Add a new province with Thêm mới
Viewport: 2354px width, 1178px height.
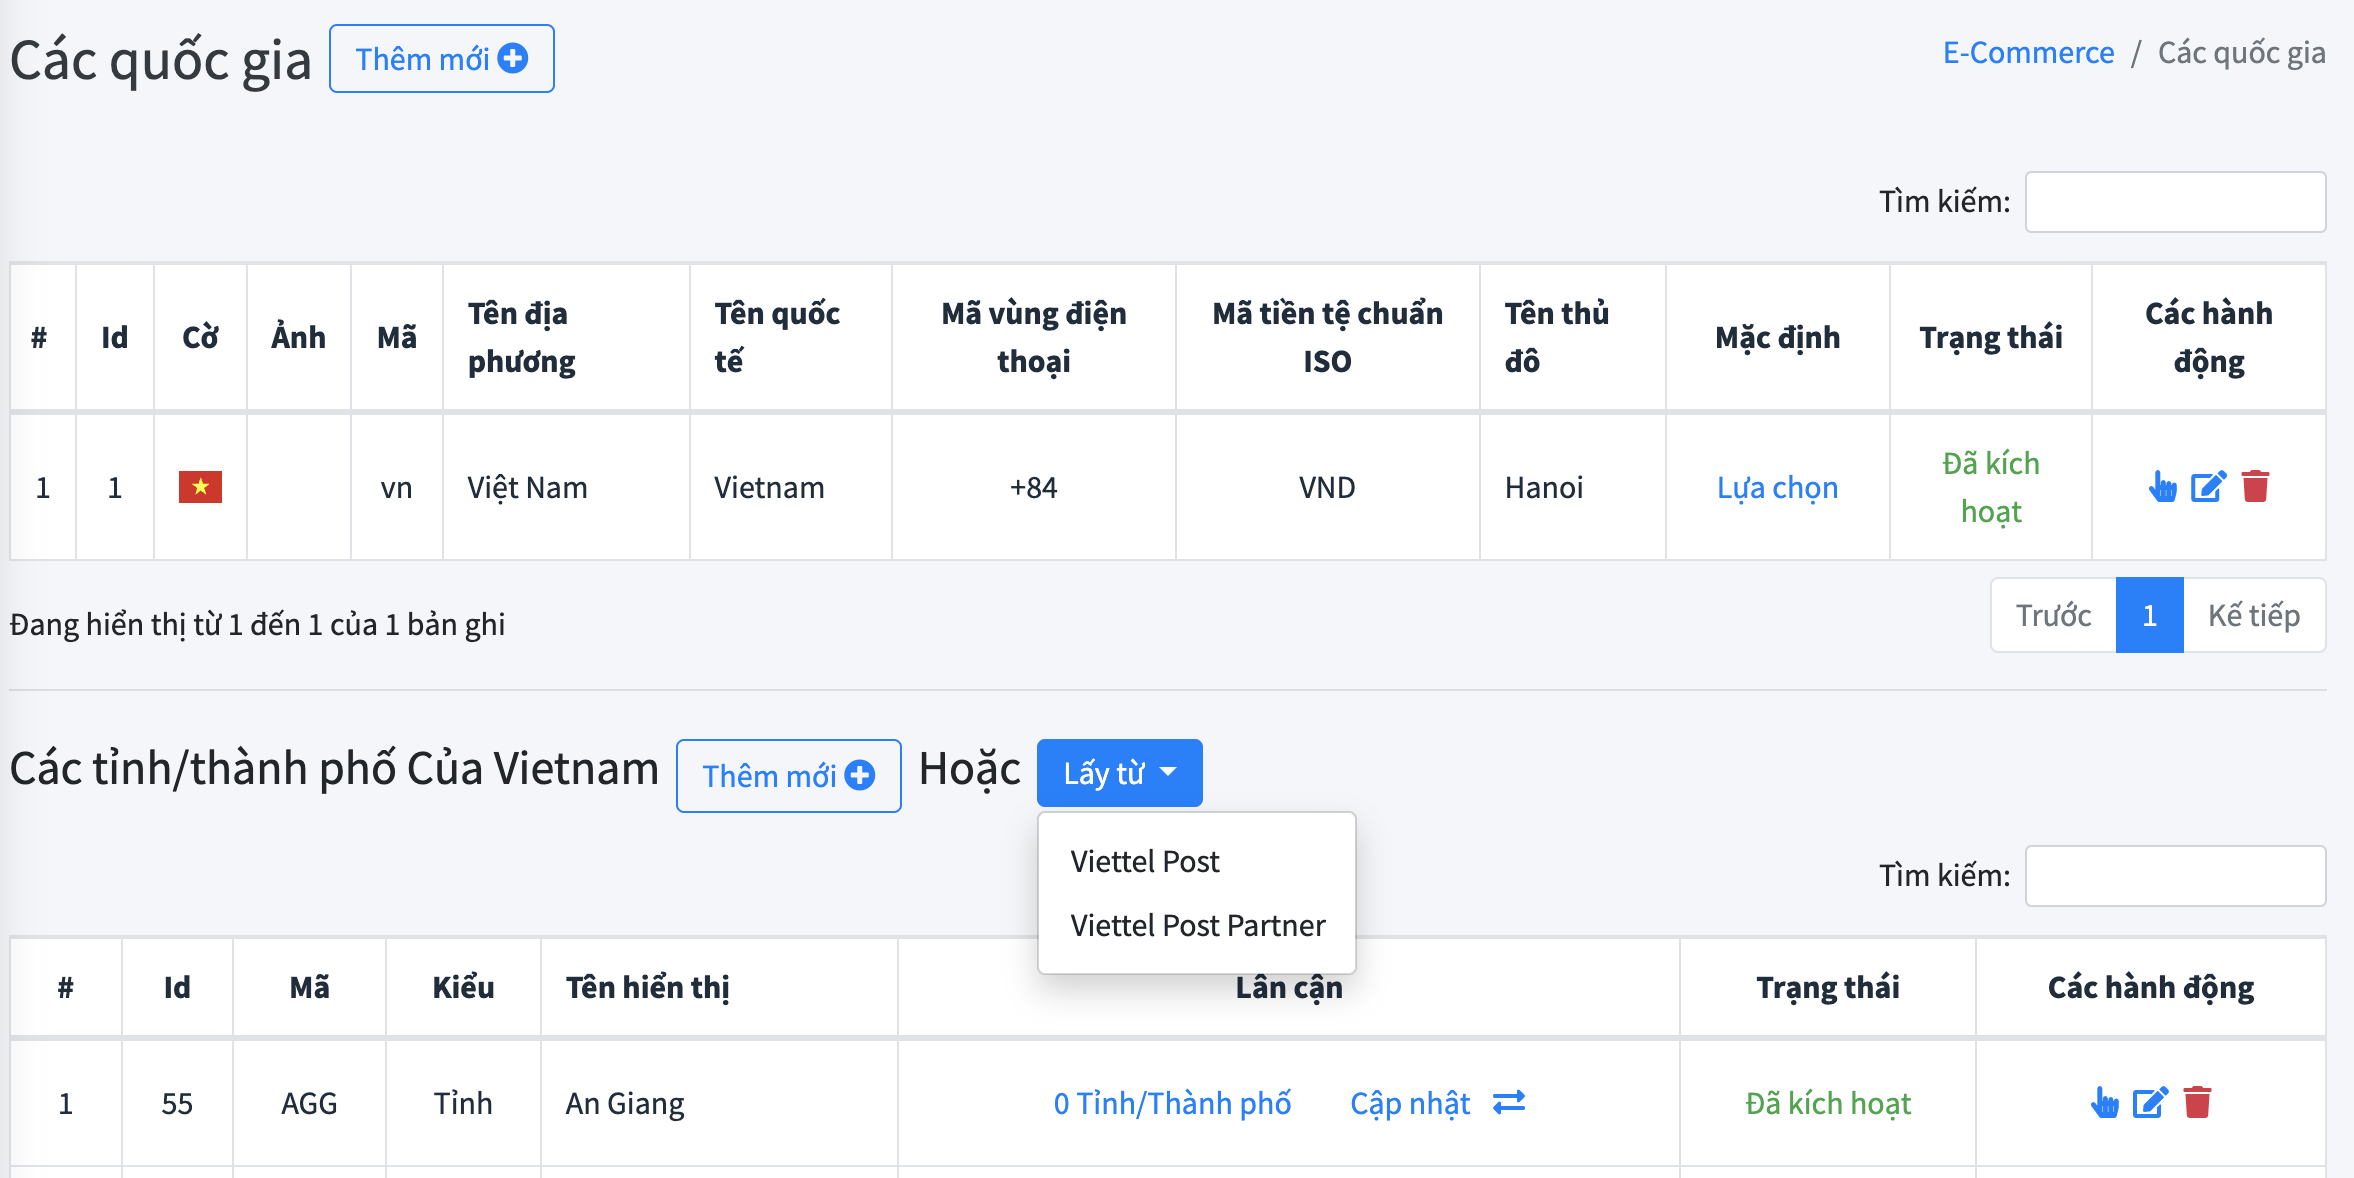tap(788, 776)
